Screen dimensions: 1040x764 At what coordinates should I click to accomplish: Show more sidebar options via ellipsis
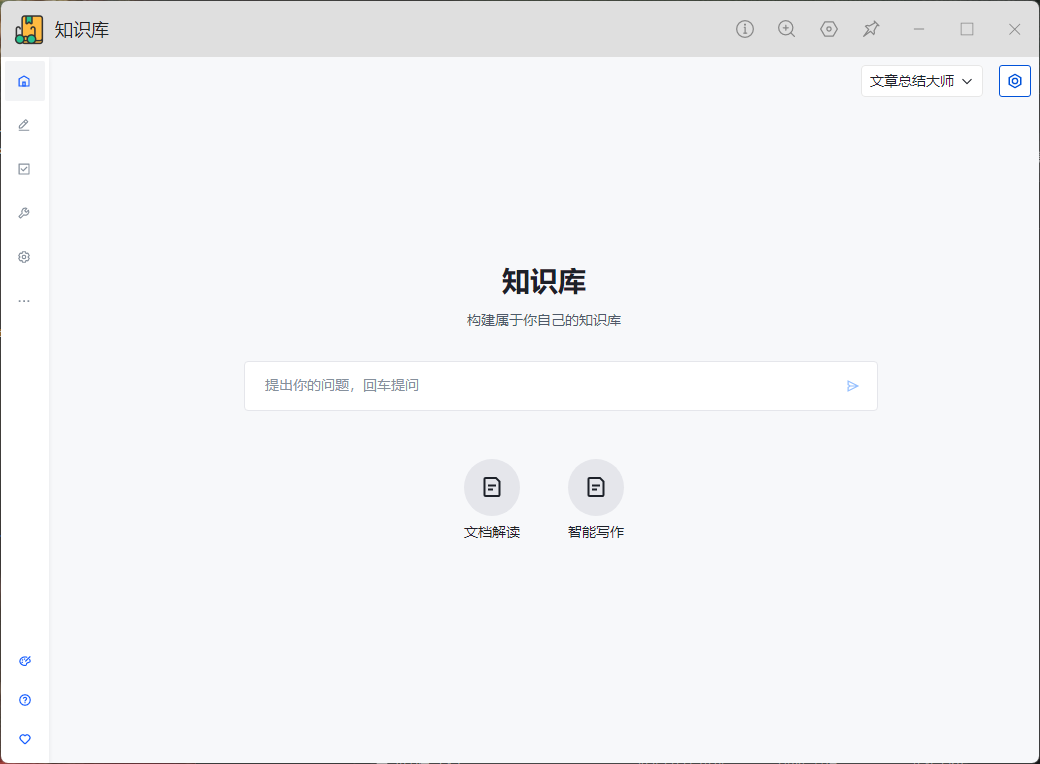(x=25, y=301)
